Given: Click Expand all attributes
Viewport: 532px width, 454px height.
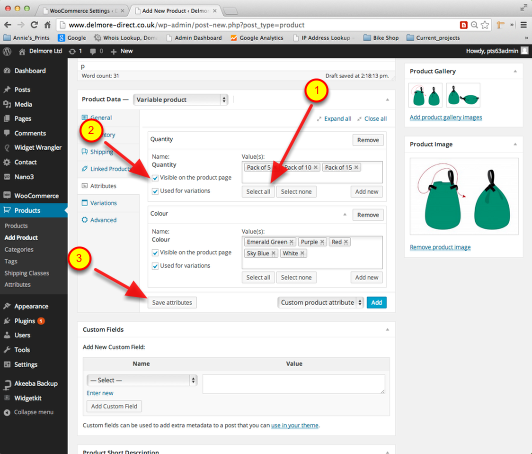Looking at the screenshot, I should 337,119.
